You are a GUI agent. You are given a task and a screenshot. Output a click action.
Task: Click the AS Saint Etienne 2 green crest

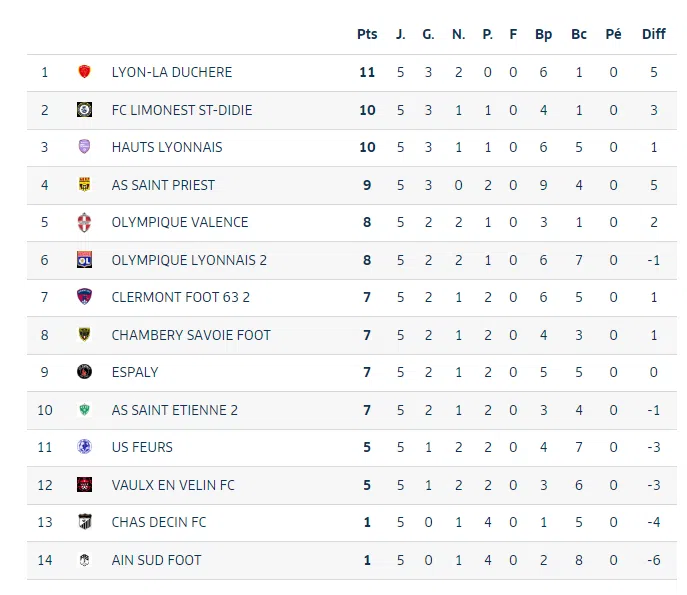(x=85, y=410)
